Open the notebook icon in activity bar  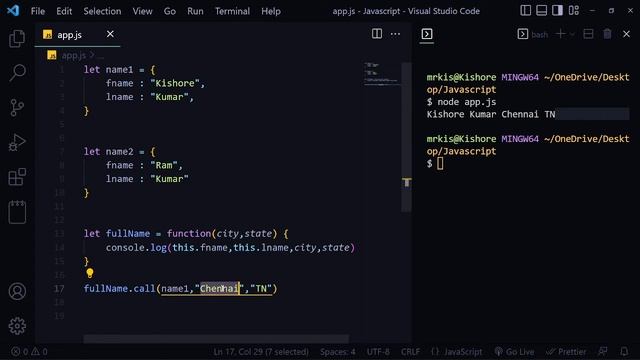pyautogui.click(x=17, y=212)
